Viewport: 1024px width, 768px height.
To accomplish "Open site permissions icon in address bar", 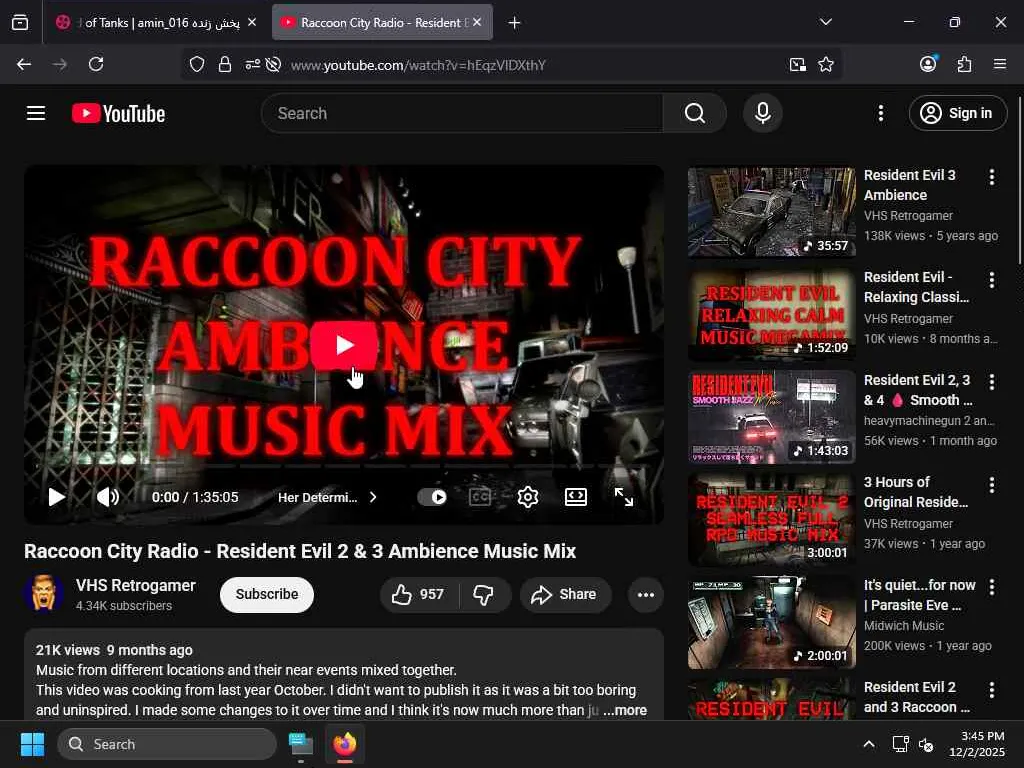I will coord(252,64).
